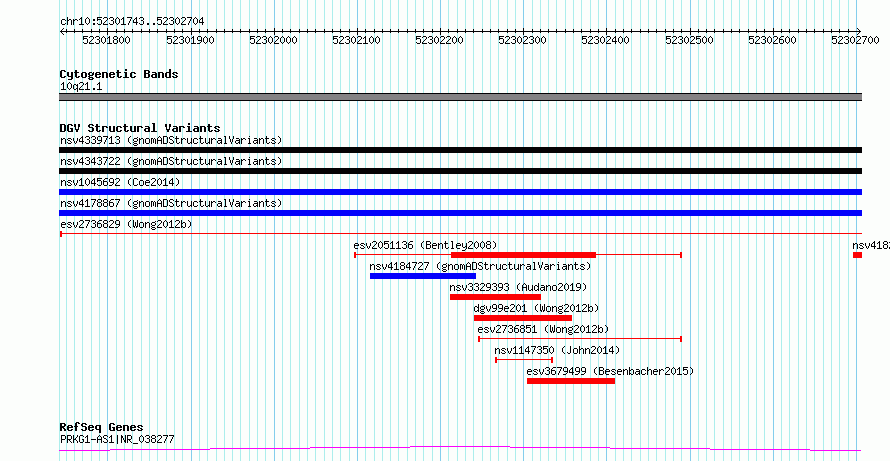
Task: Select the red bar for dgv99e201
Action: coord(523,318)
